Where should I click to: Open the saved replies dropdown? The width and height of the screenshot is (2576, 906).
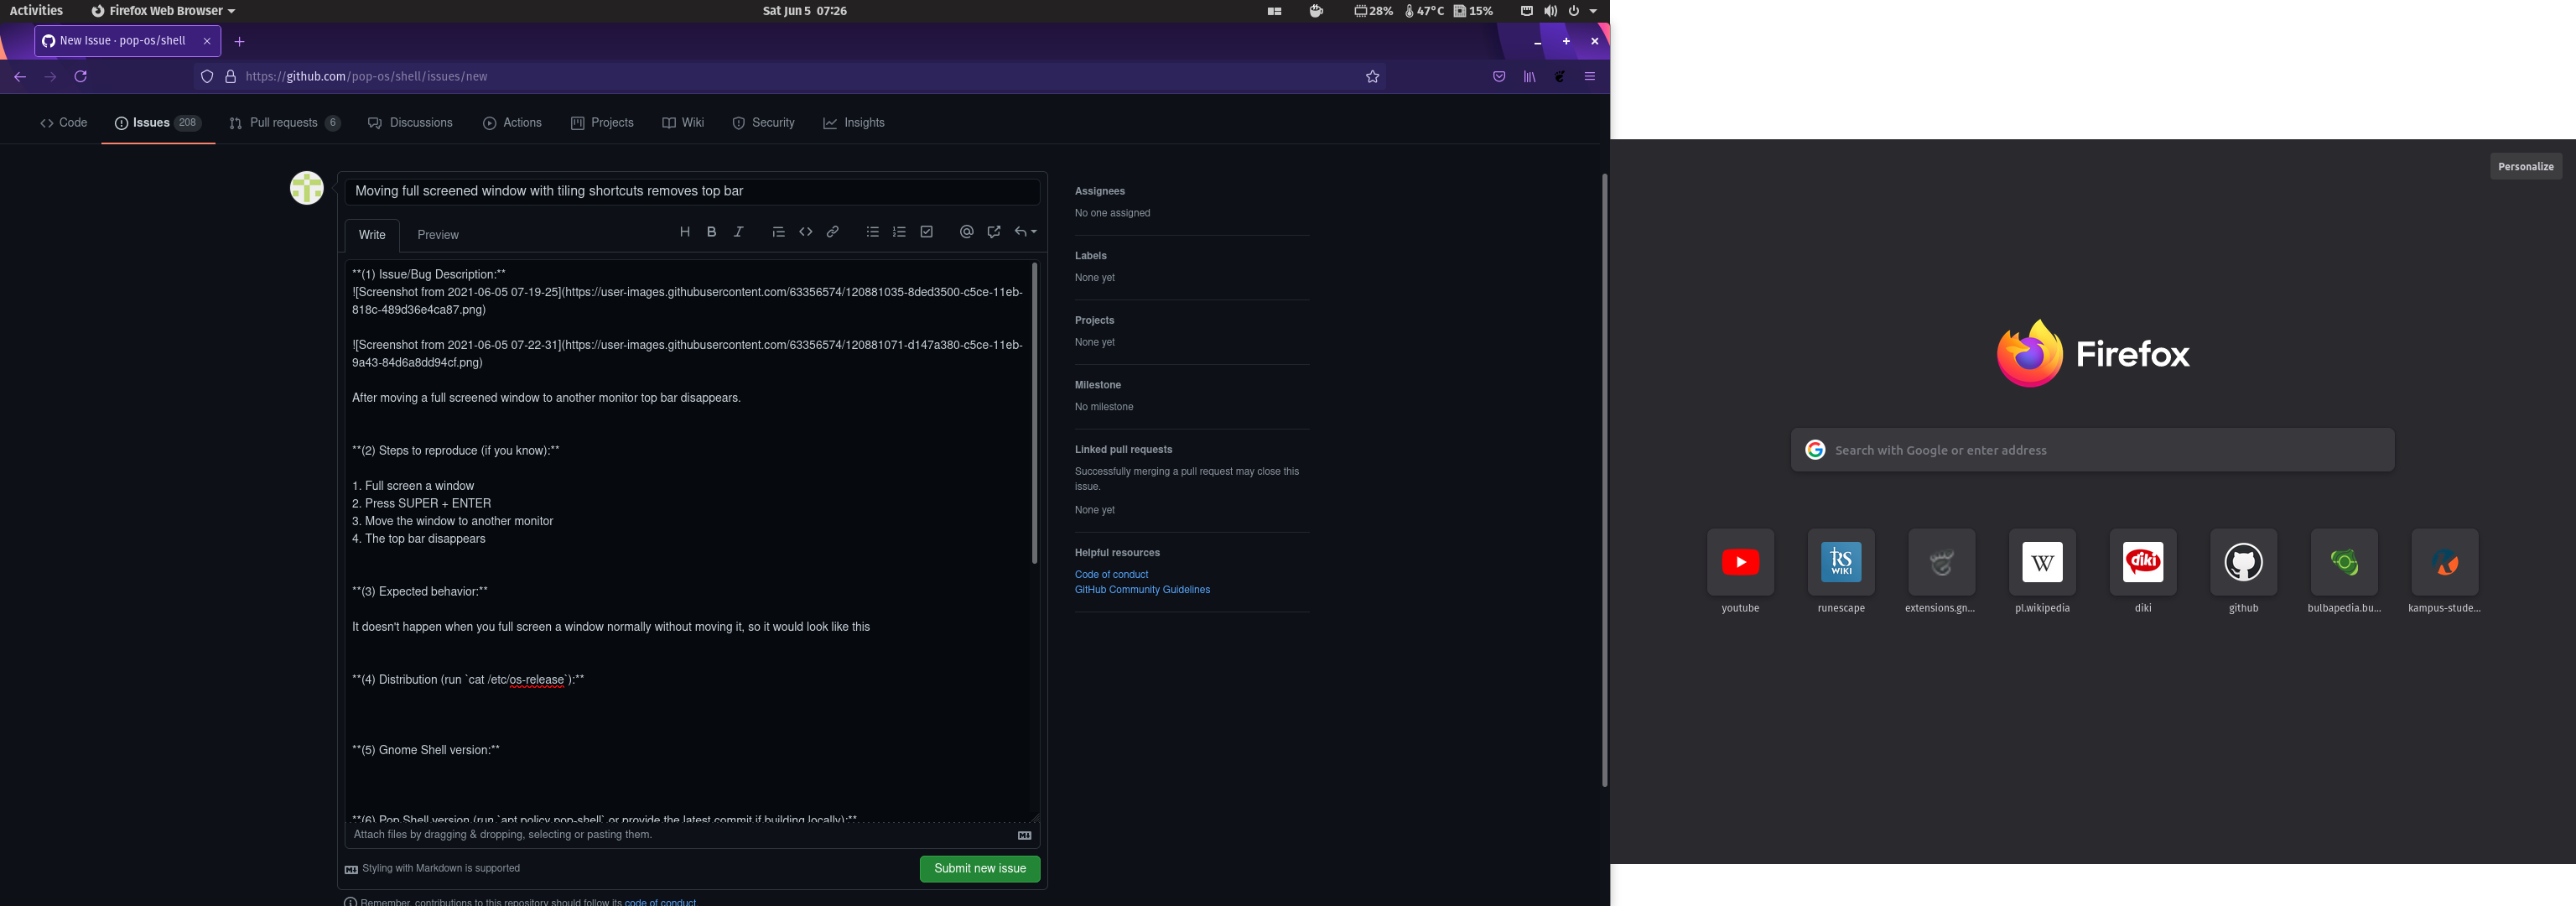click(x=1026, y=232)
